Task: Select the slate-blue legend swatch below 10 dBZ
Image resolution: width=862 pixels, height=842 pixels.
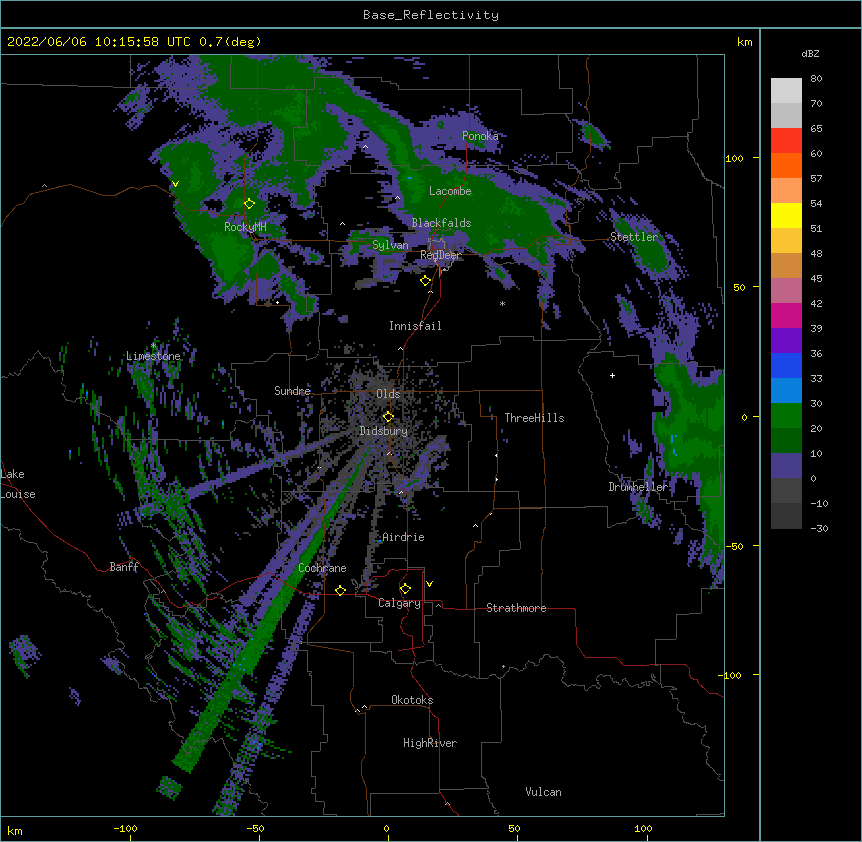Action: (786, 466)
